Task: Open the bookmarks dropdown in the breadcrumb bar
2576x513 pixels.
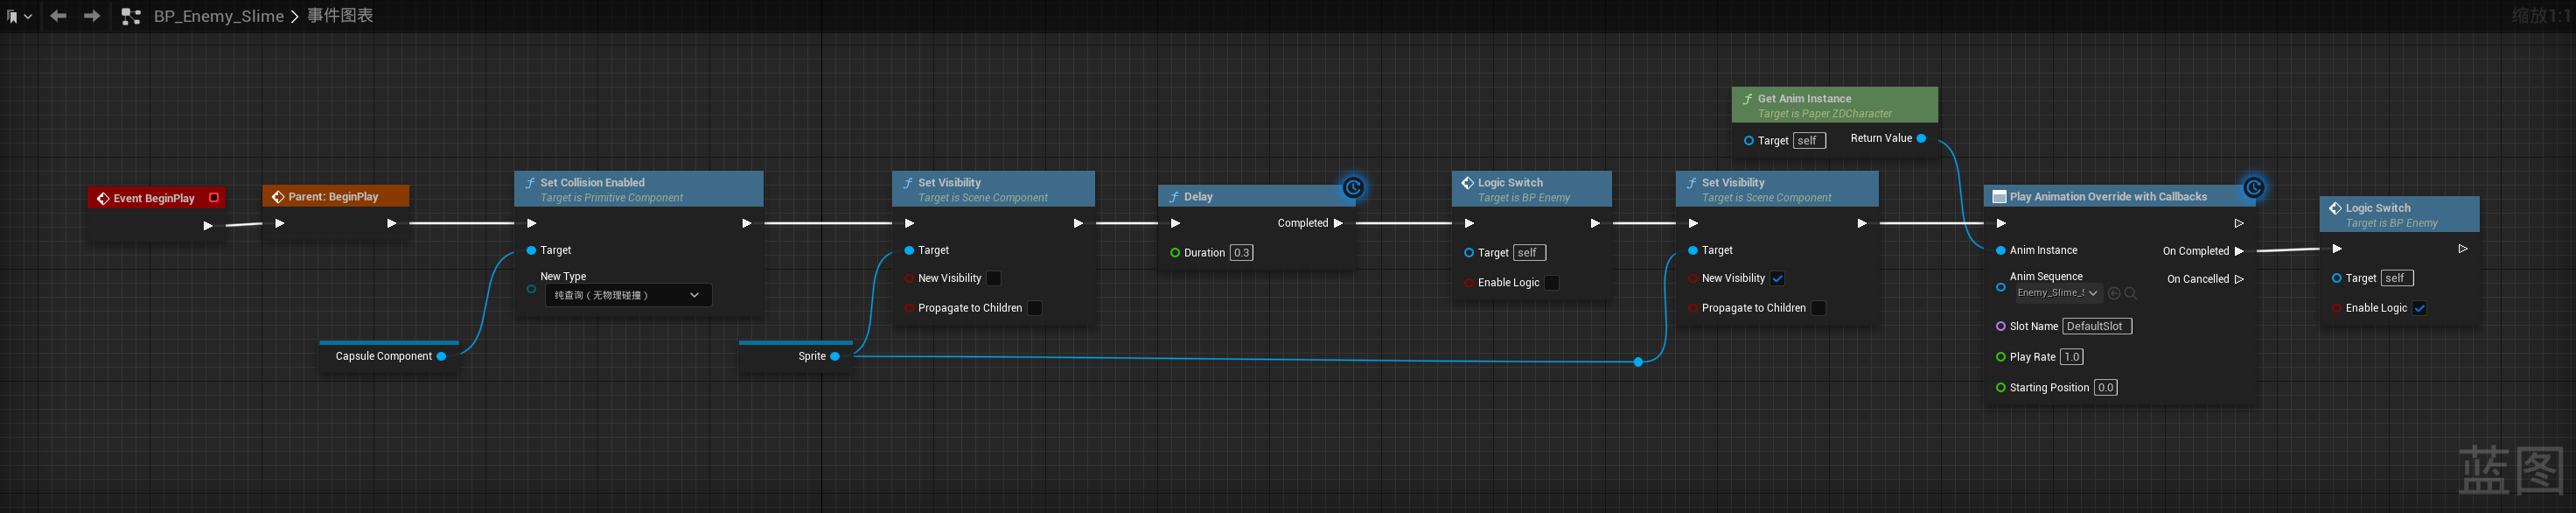Action: [x=19, y=16]
